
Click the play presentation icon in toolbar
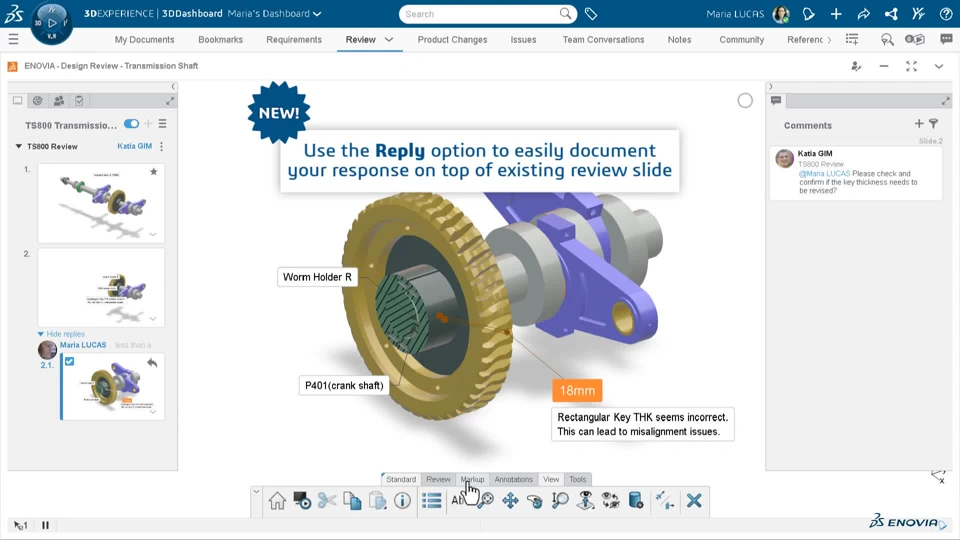tap(302, 501)
